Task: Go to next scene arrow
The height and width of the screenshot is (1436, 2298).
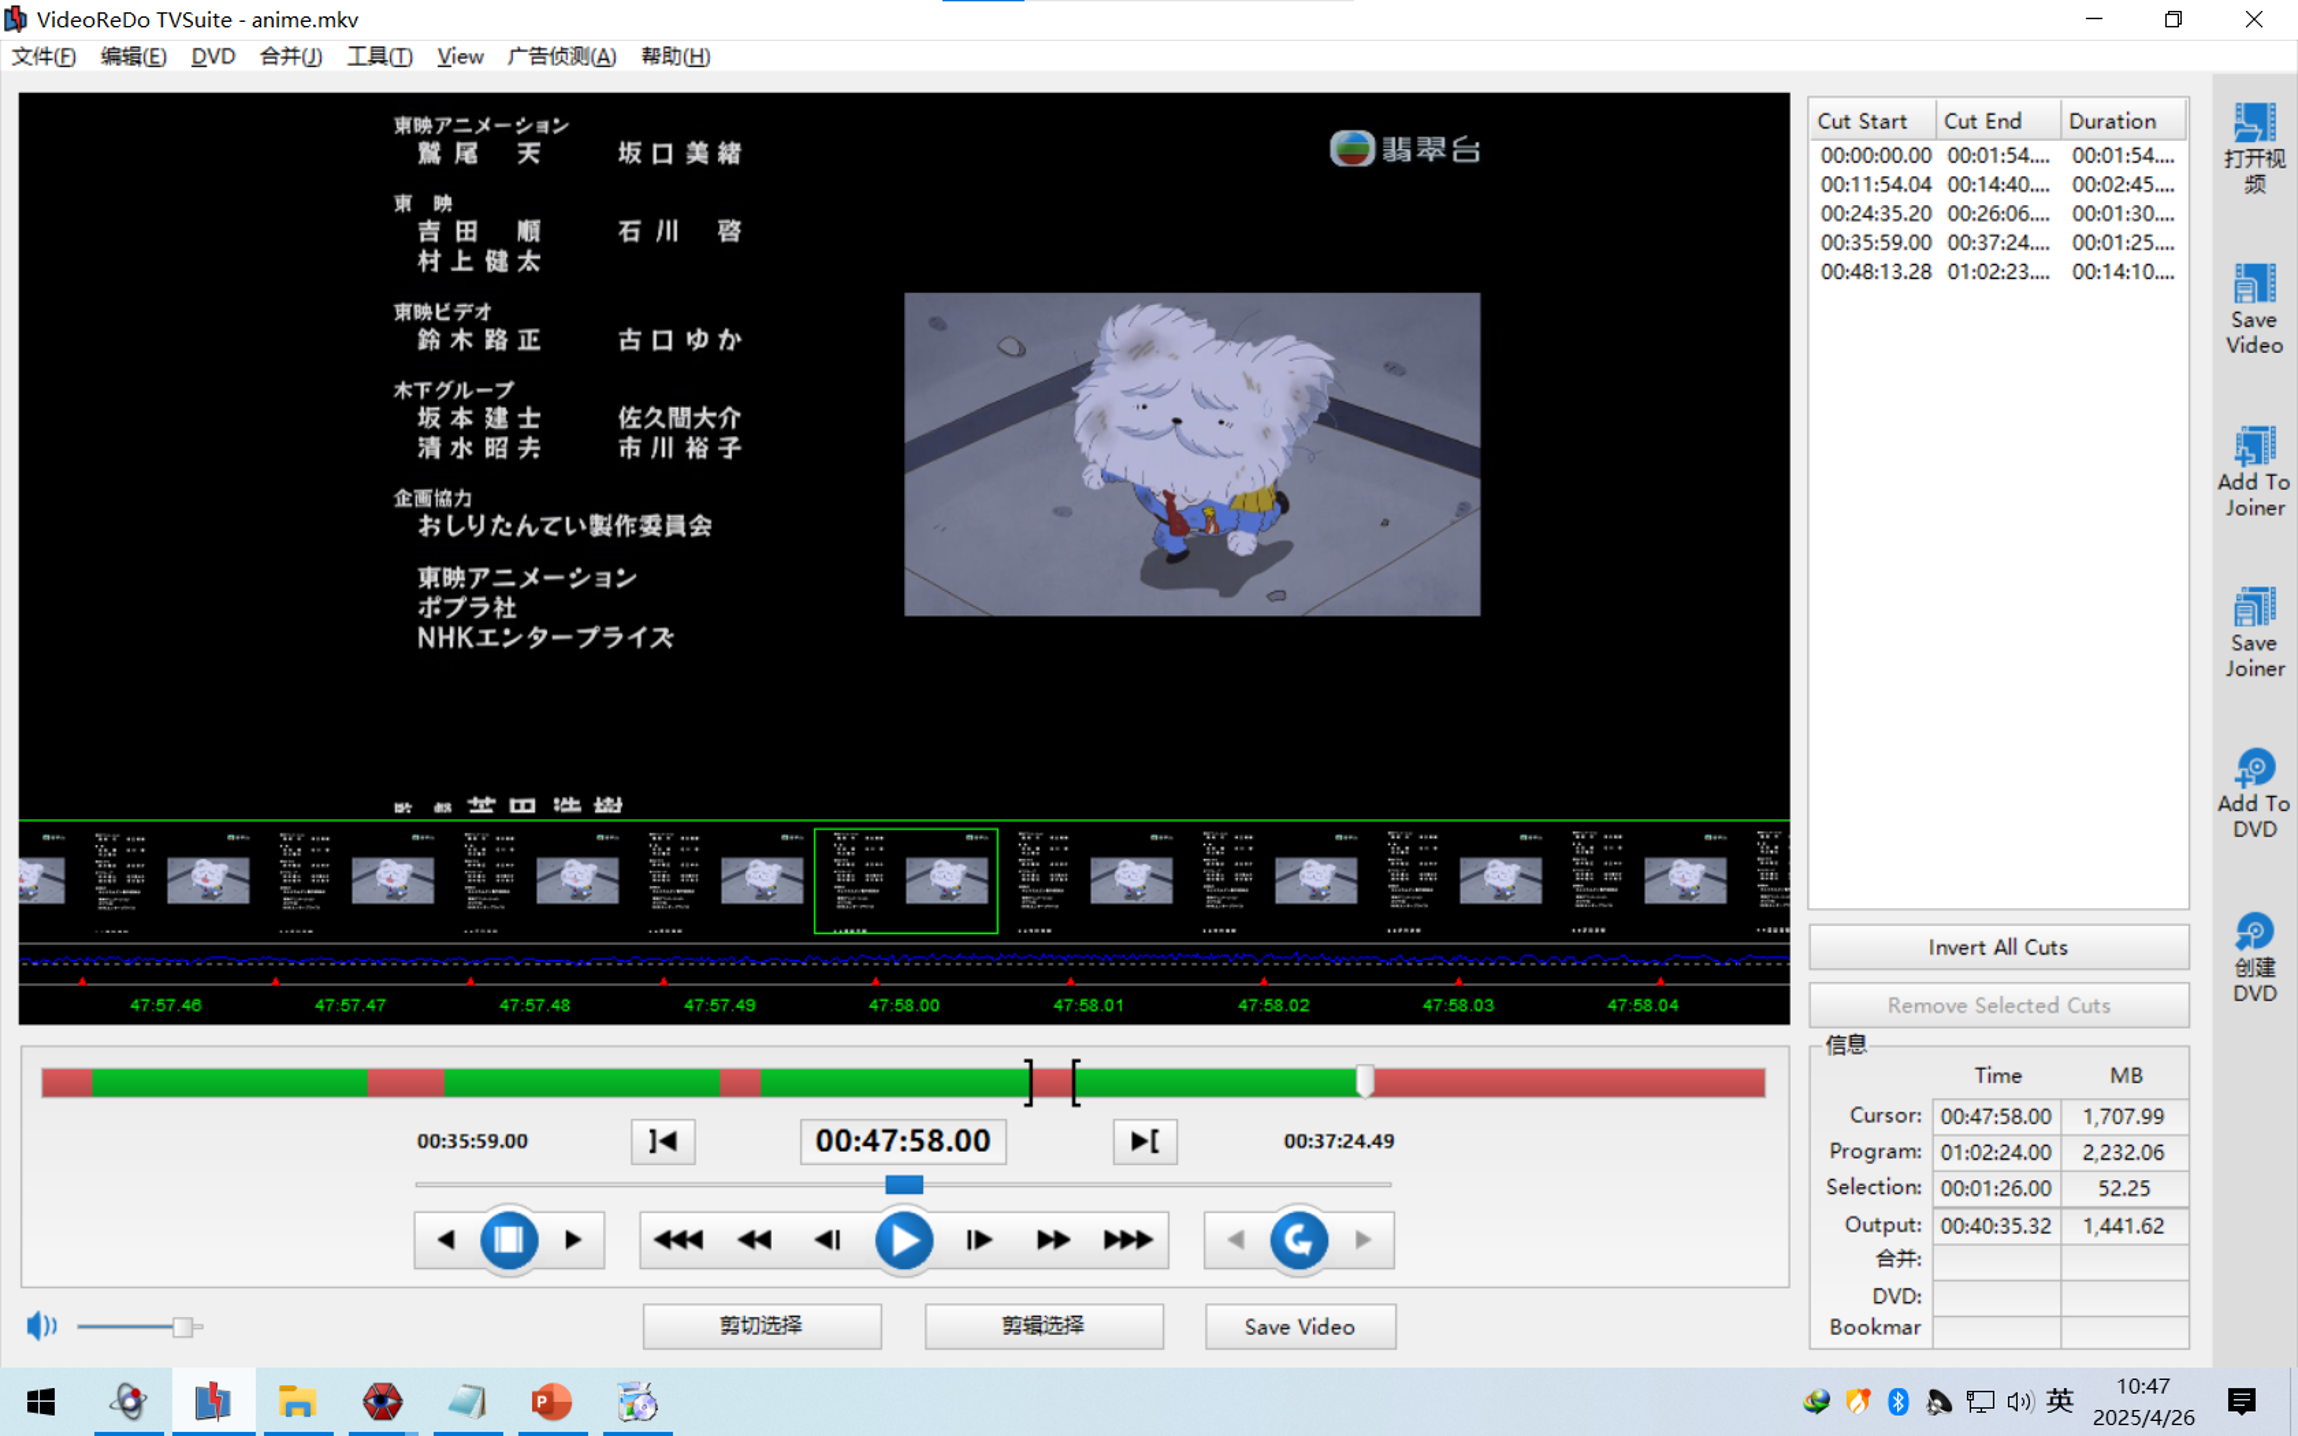Action: [573, 1240]
